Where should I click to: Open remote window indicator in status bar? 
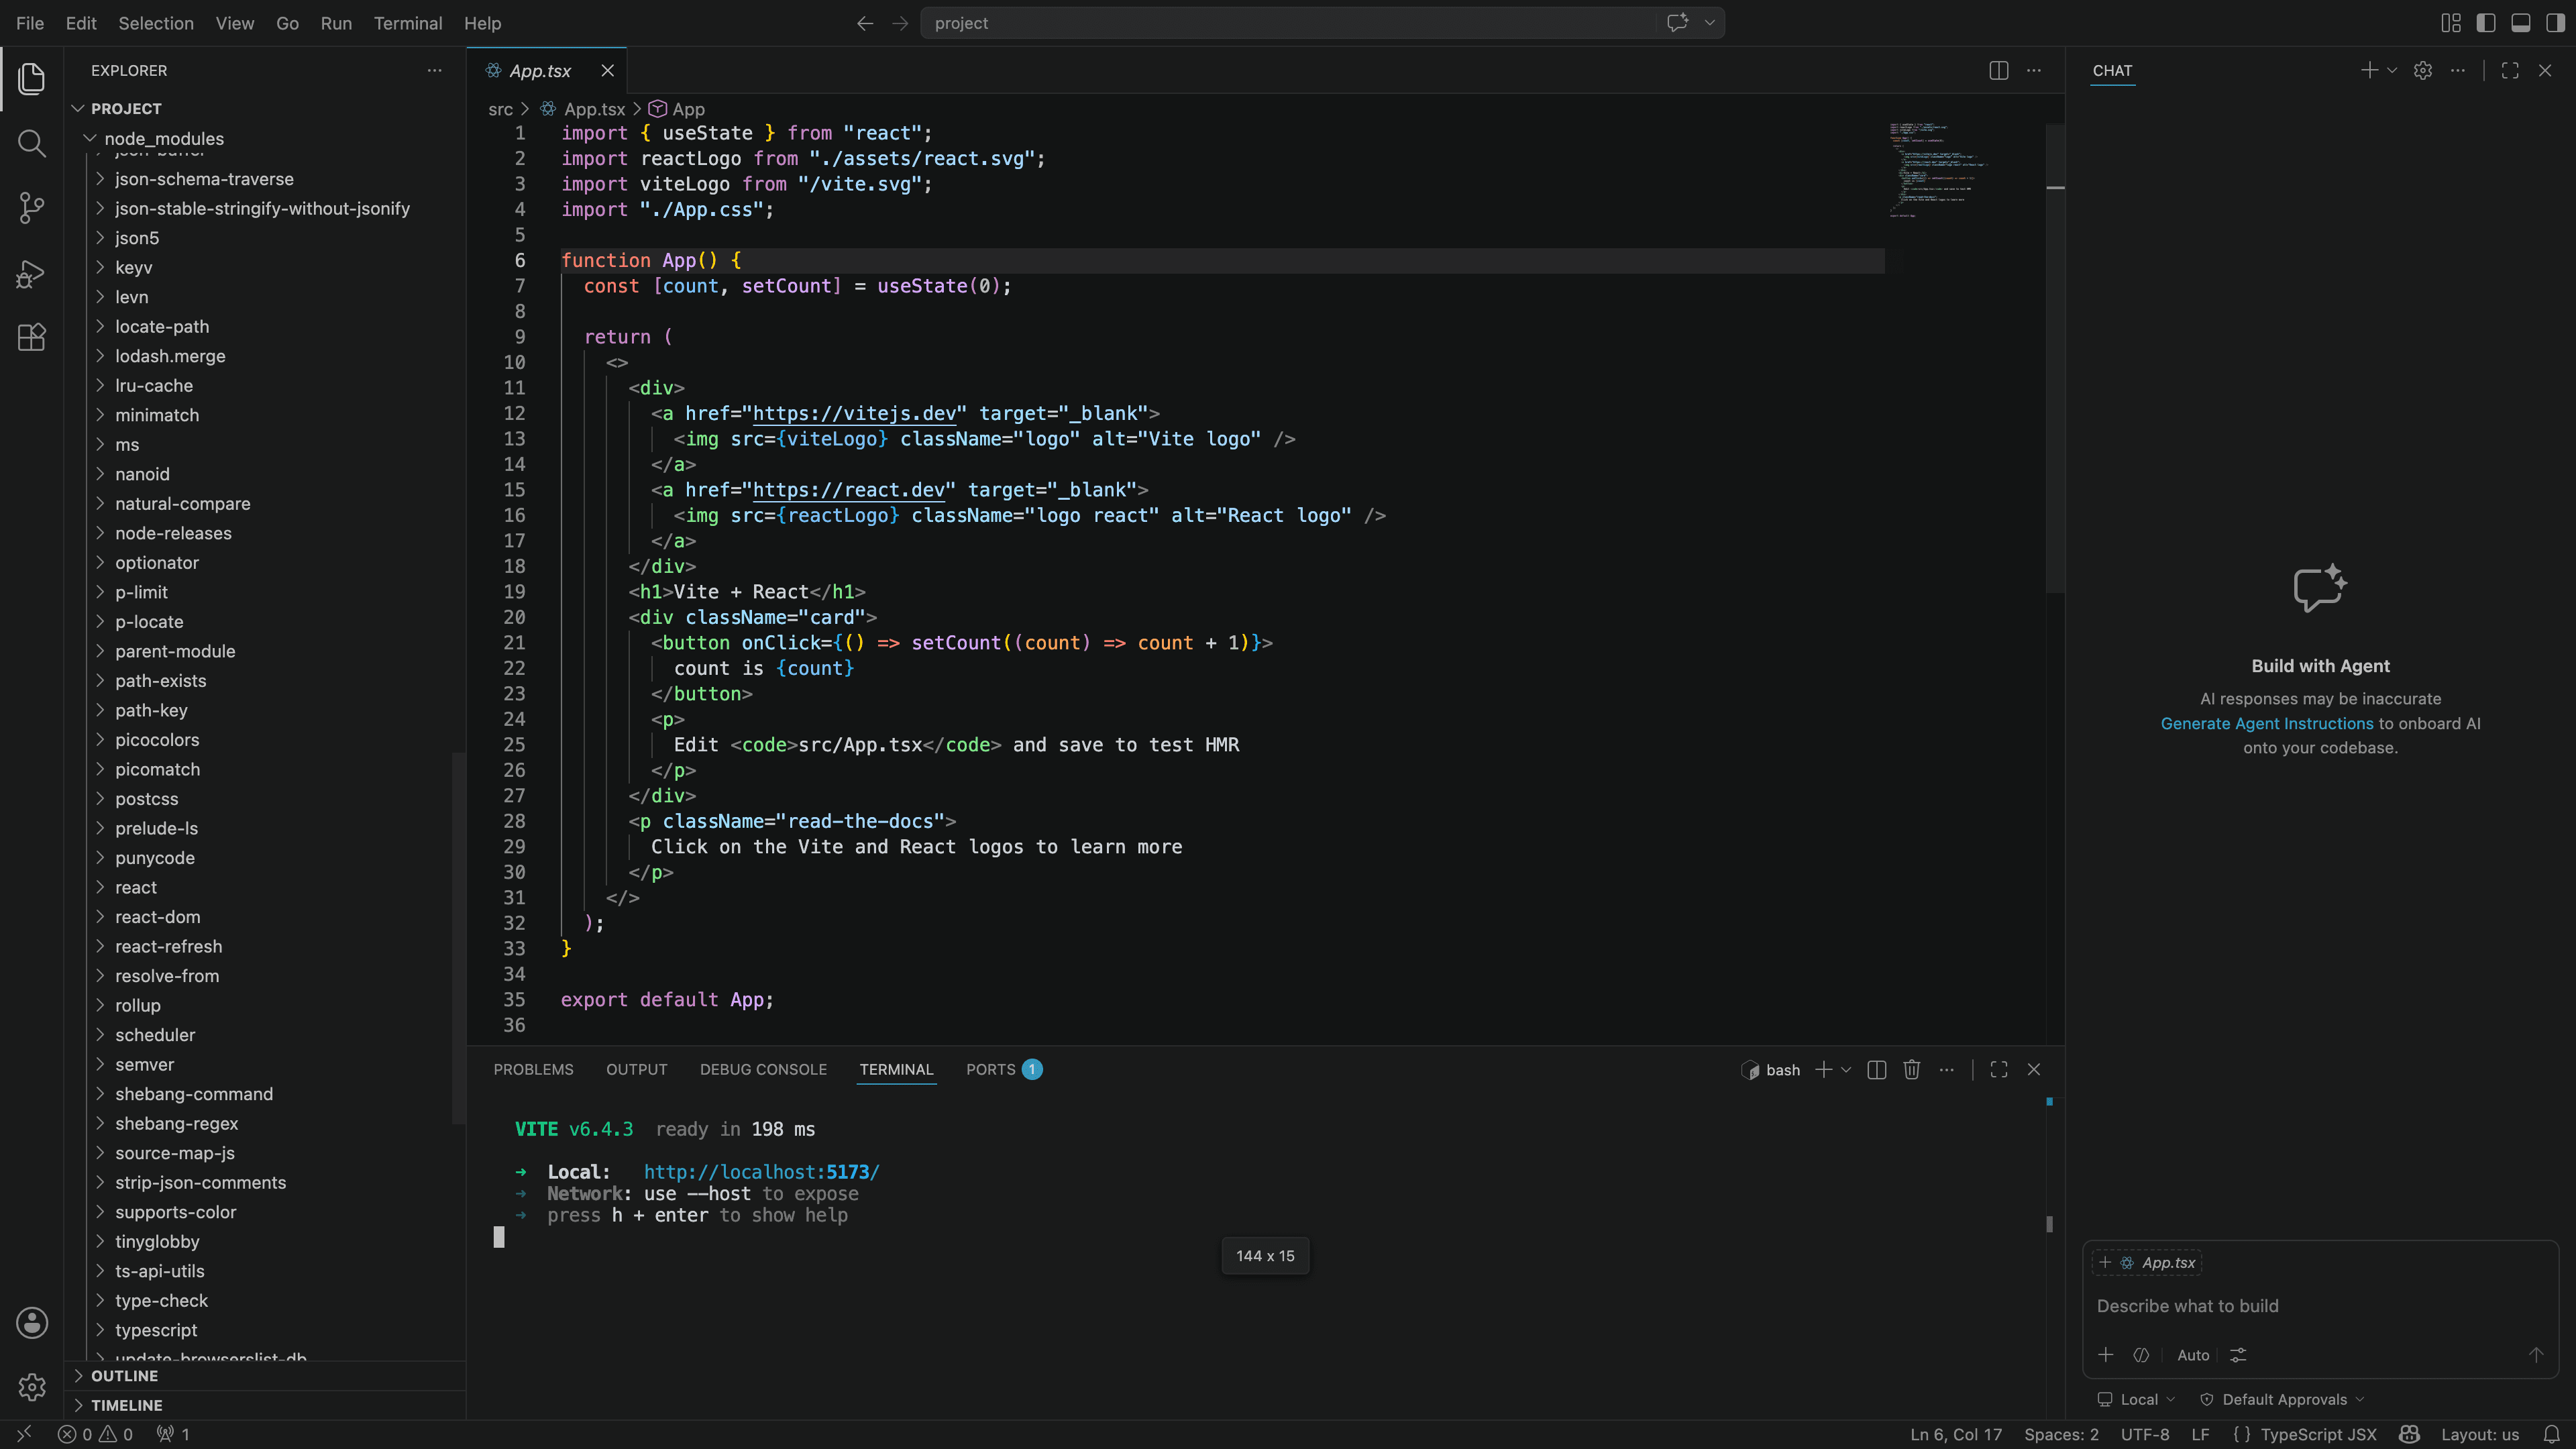coord(24,1434)
